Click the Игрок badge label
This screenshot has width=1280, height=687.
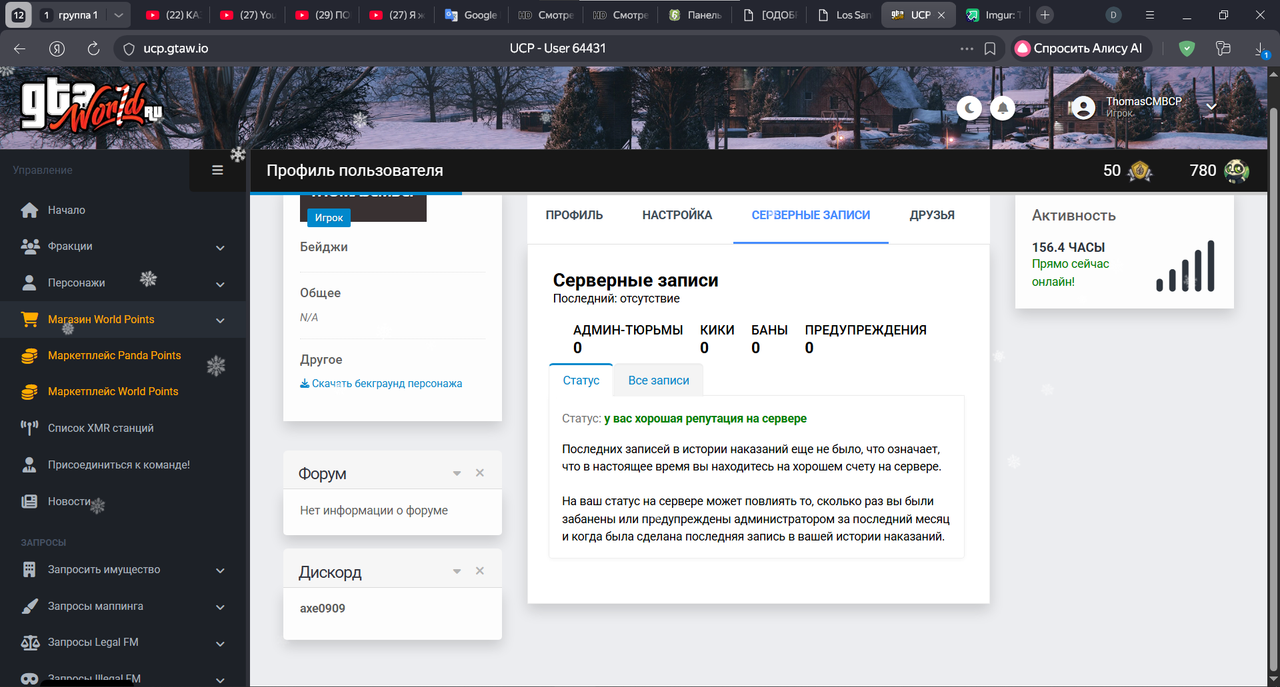click(329, 217)
